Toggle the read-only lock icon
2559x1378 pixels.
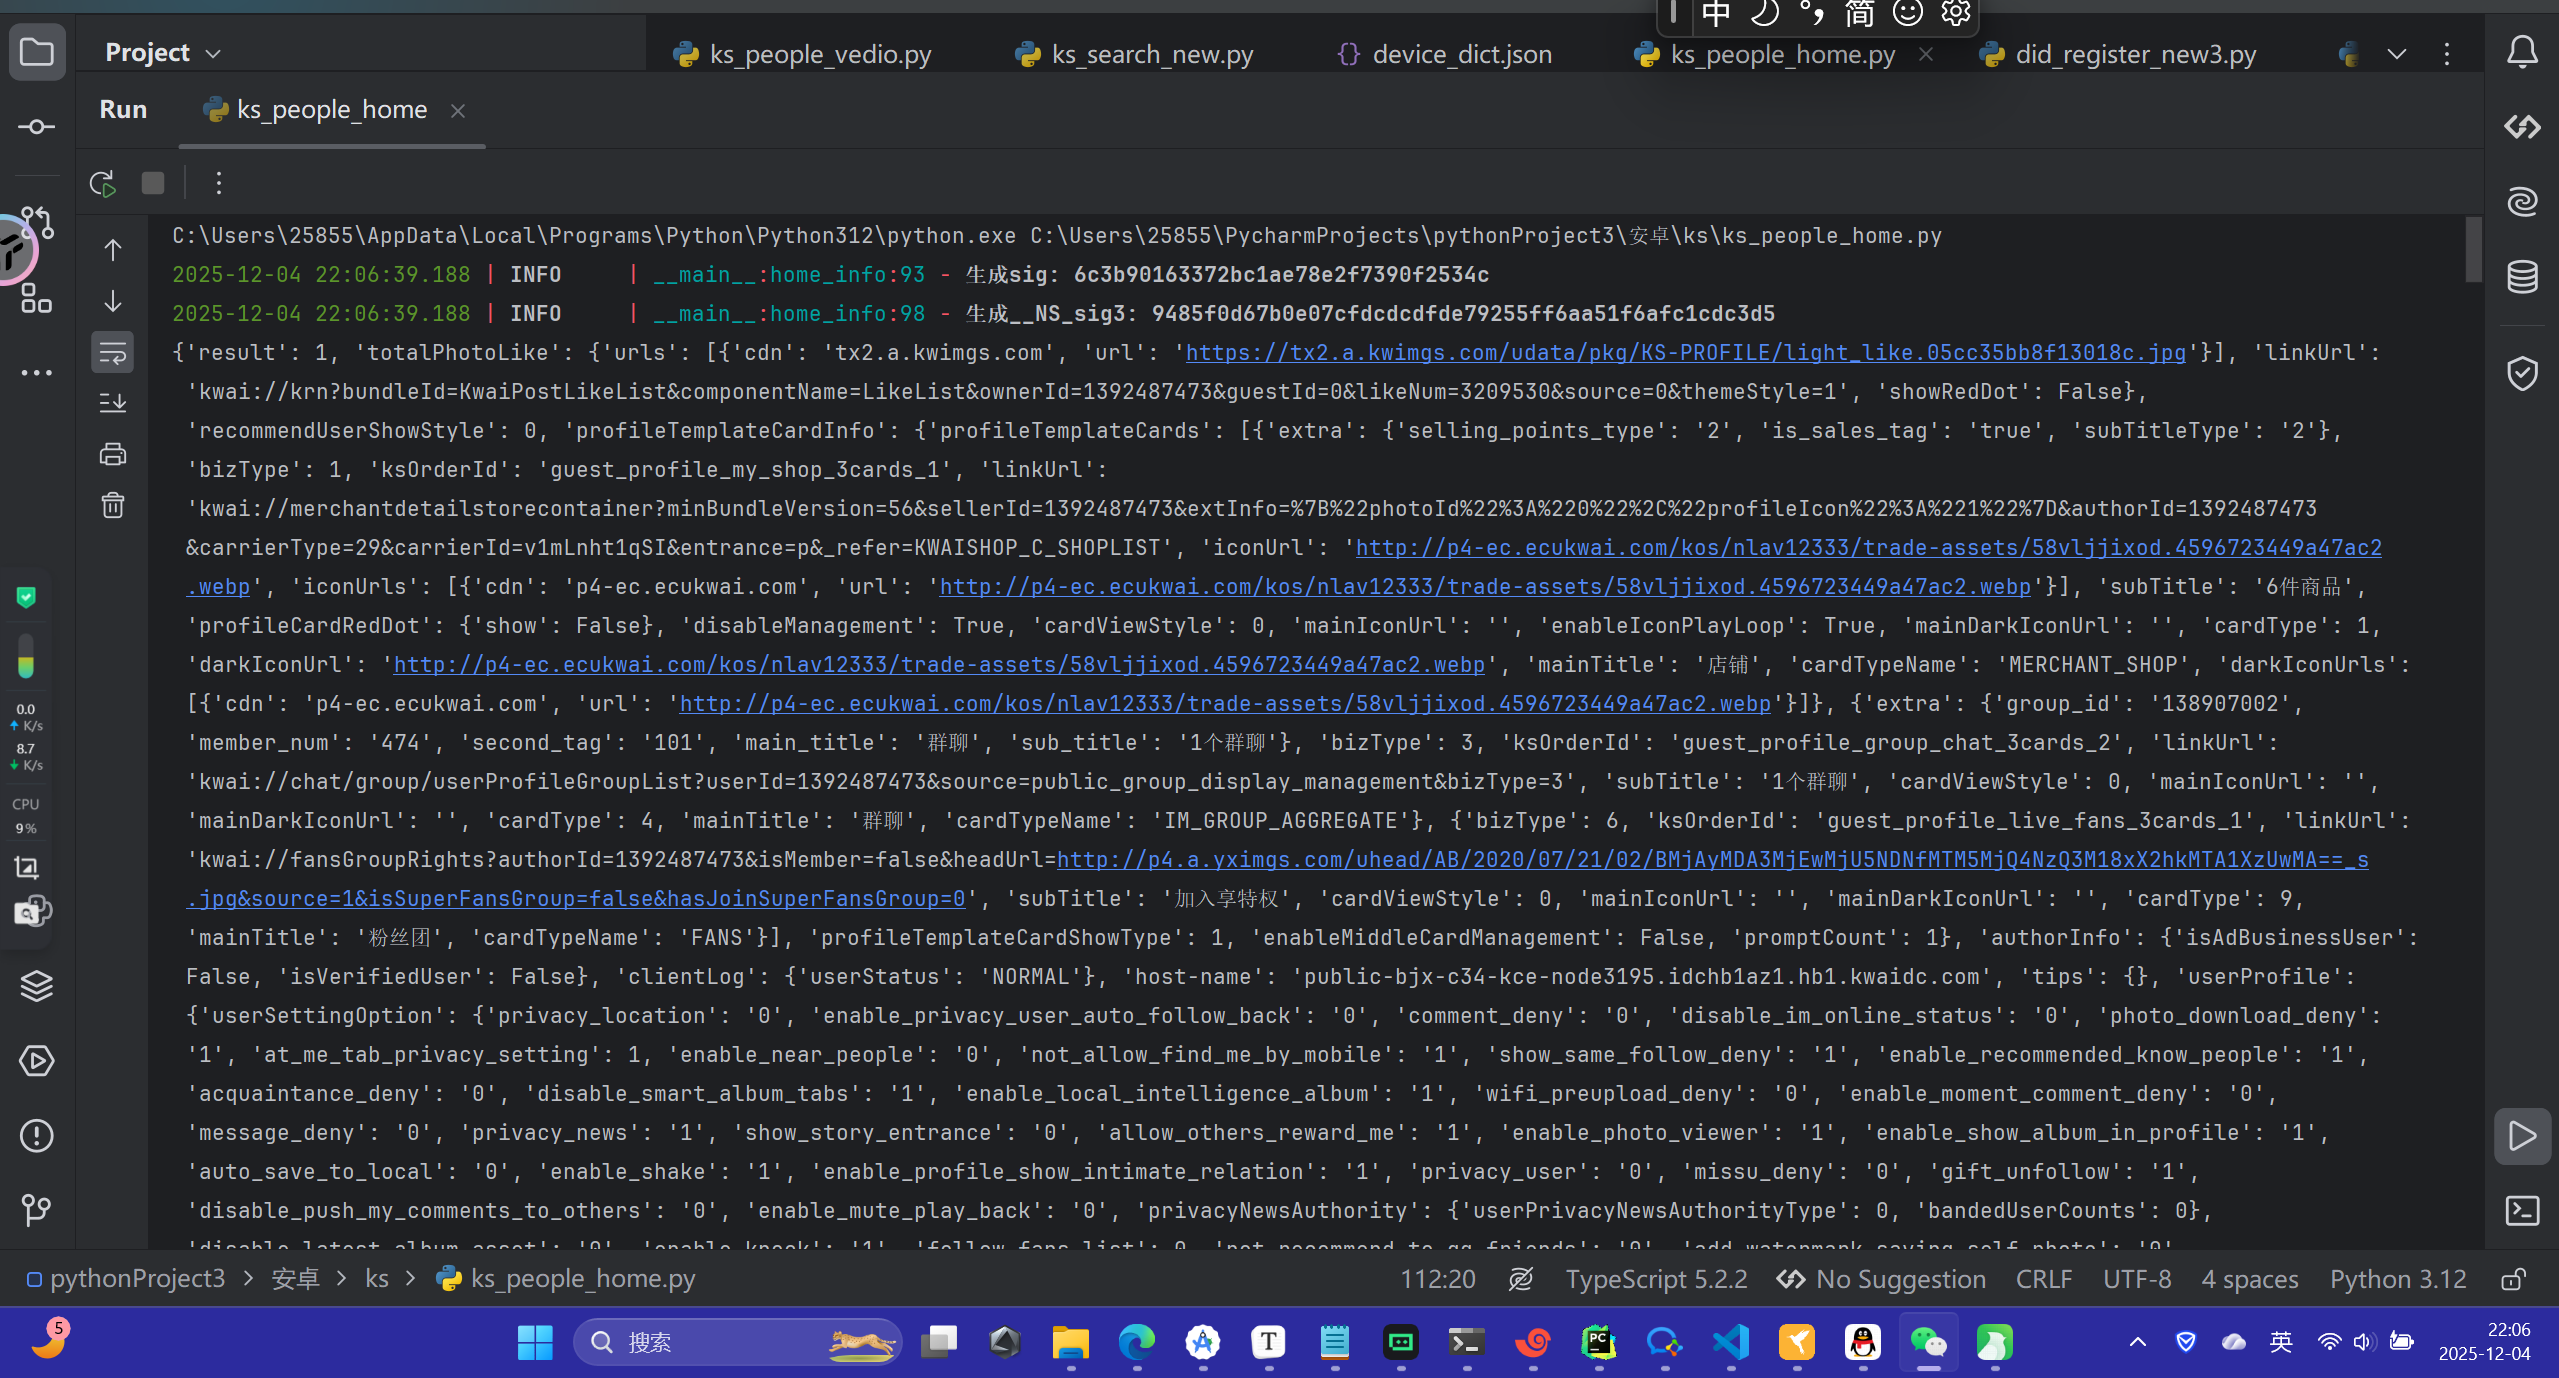(x=2513, y=1279)
